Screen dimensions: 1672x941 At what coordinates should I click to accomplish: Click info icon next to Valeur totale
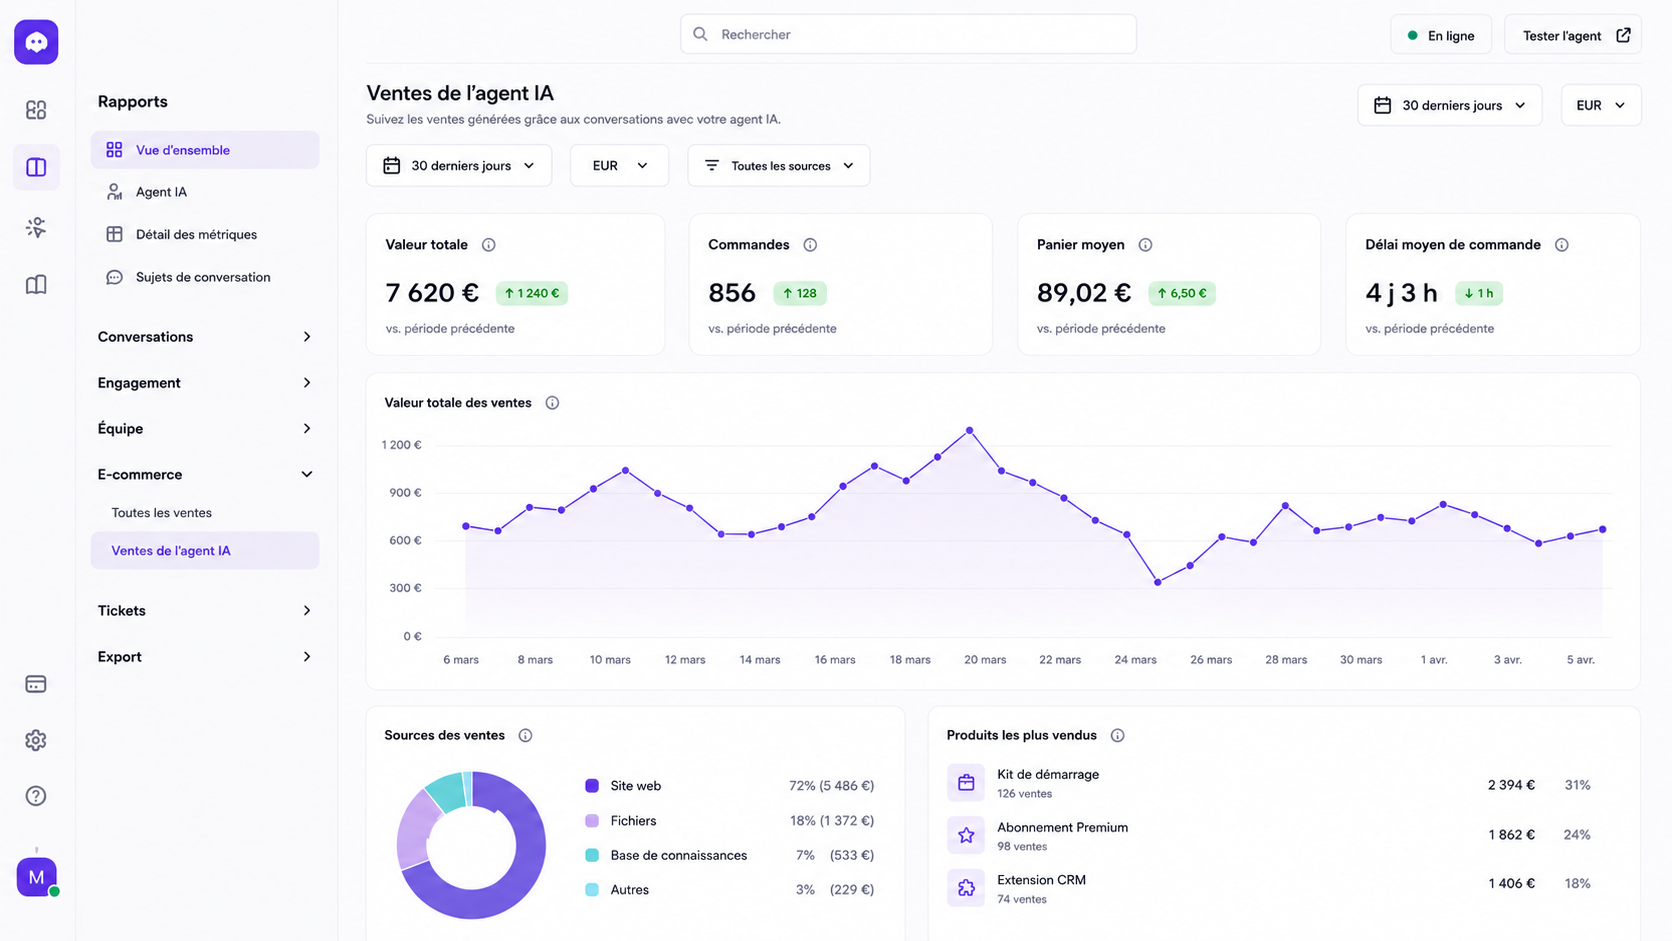[489, 245]
